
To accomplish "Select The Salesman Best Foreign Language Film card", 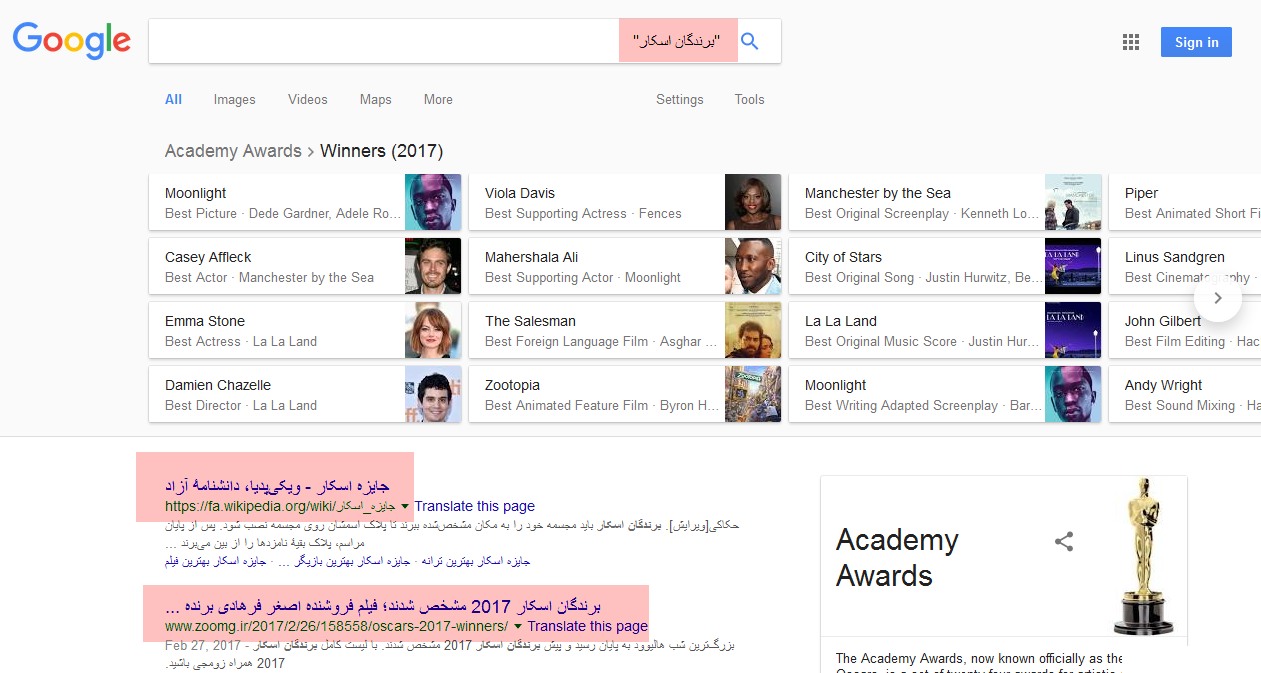I will 624,331.
